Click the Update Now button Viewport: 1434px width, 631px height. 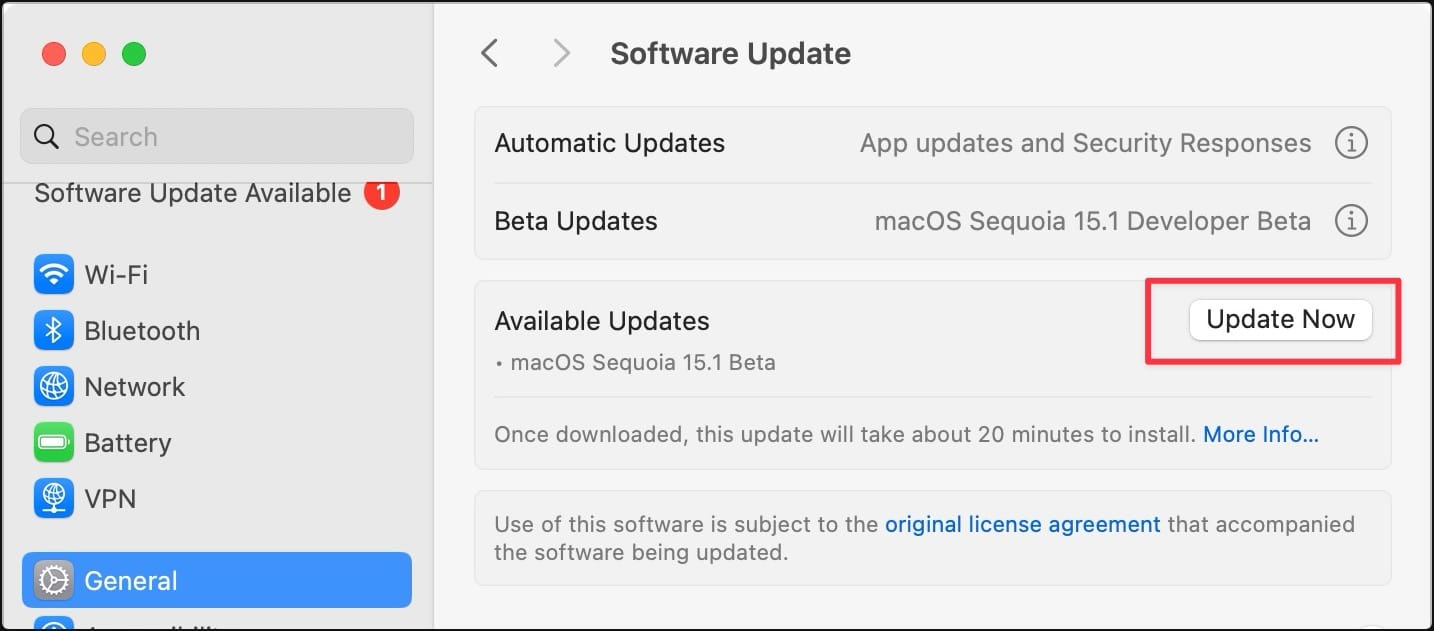click(x=1280, y=320)
